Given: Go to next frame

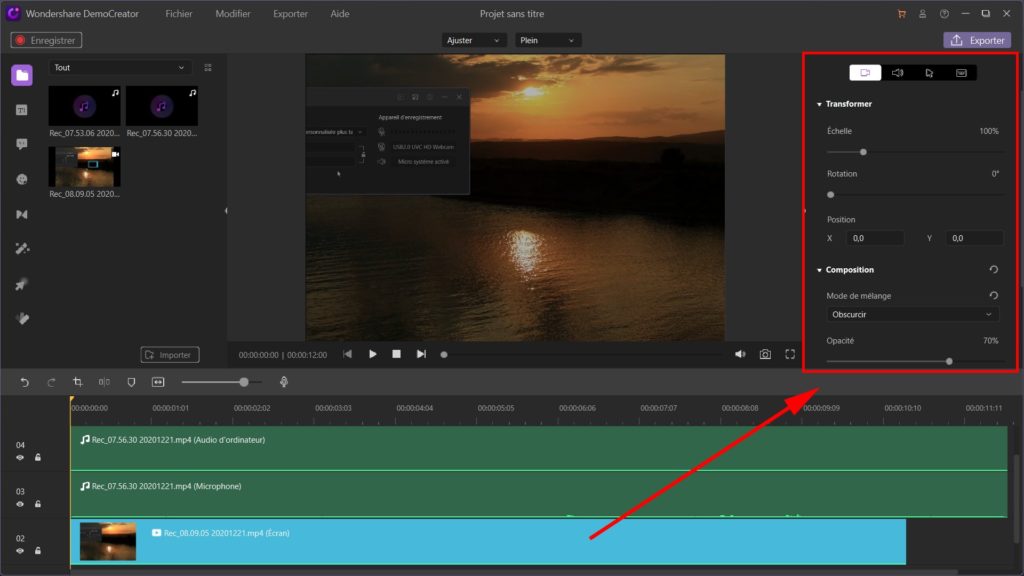Looking at the screenshot, I should [421, 354].
